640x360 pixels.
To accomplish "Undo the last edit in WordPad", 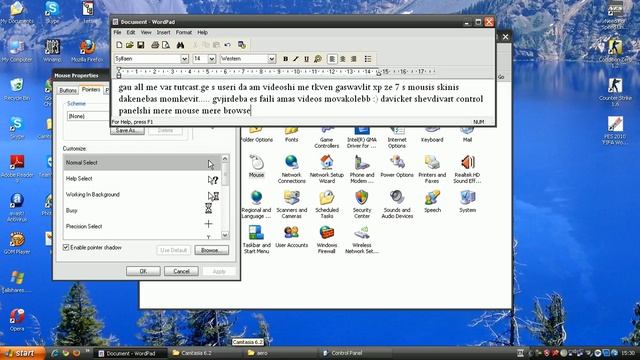I will point(227,45).
